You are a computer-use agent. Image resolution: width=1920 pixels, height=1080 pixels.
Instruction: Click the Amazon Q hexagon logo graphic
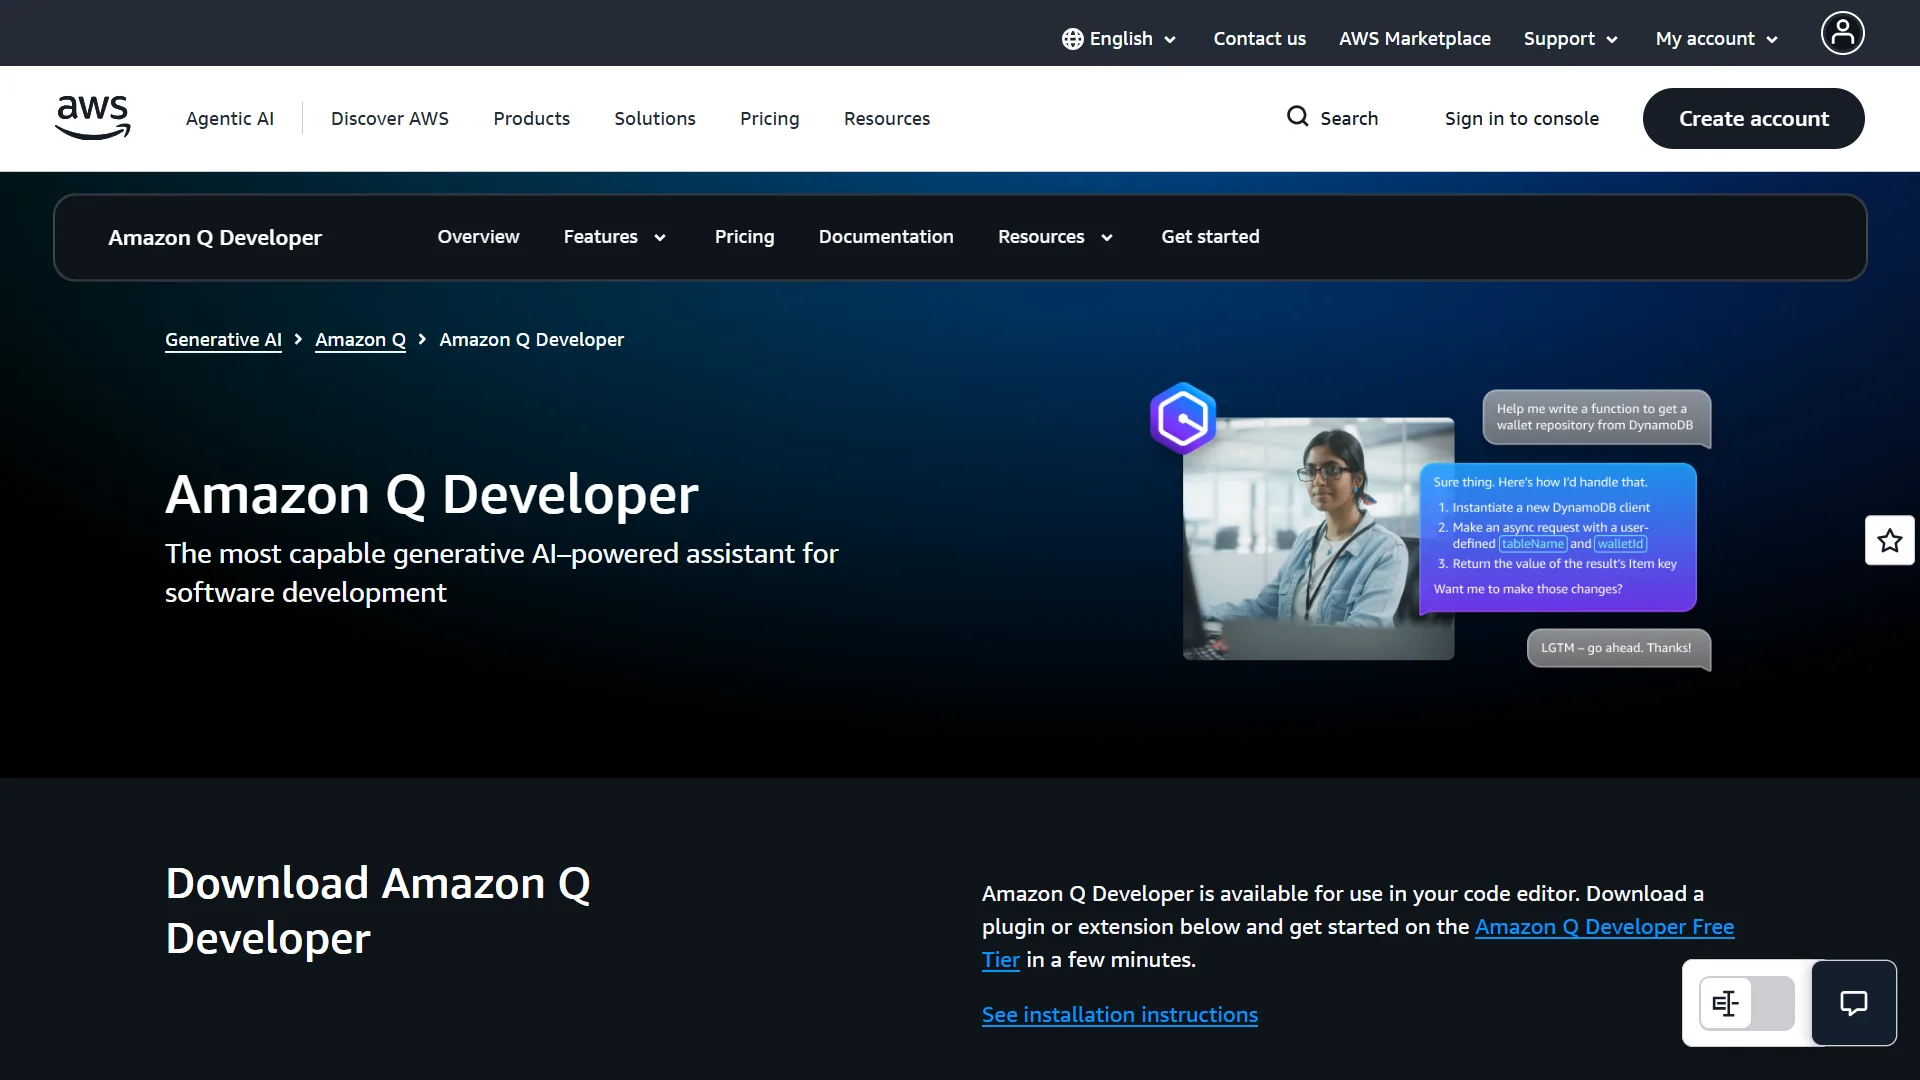(1182, 418)
